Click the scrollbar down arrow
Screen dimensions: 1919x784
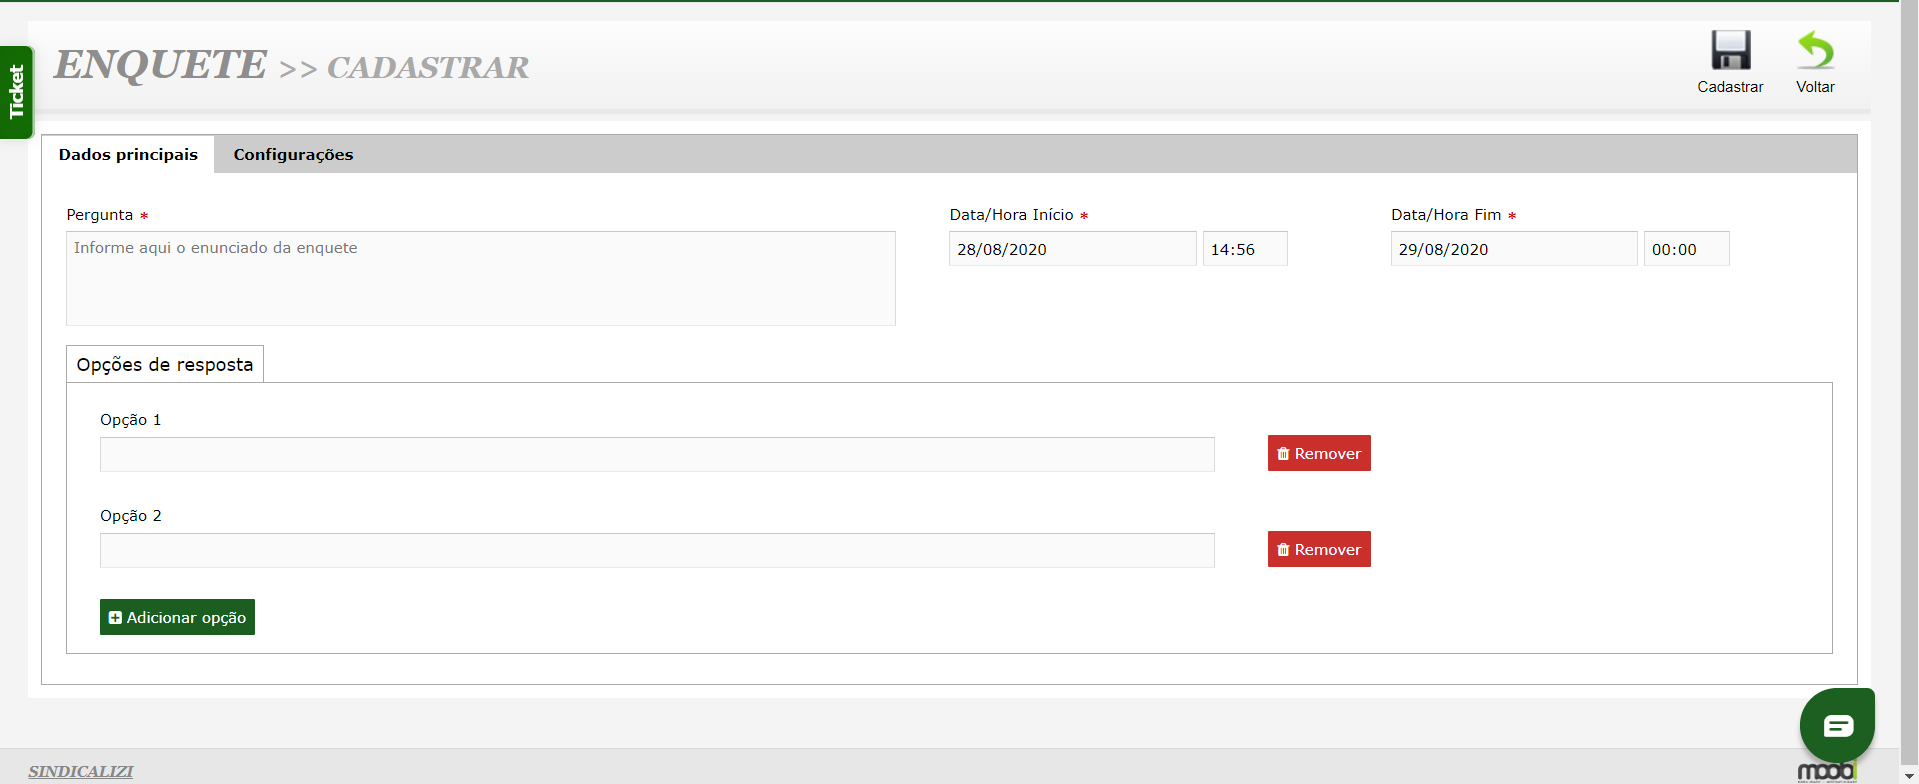(1909, 776)
